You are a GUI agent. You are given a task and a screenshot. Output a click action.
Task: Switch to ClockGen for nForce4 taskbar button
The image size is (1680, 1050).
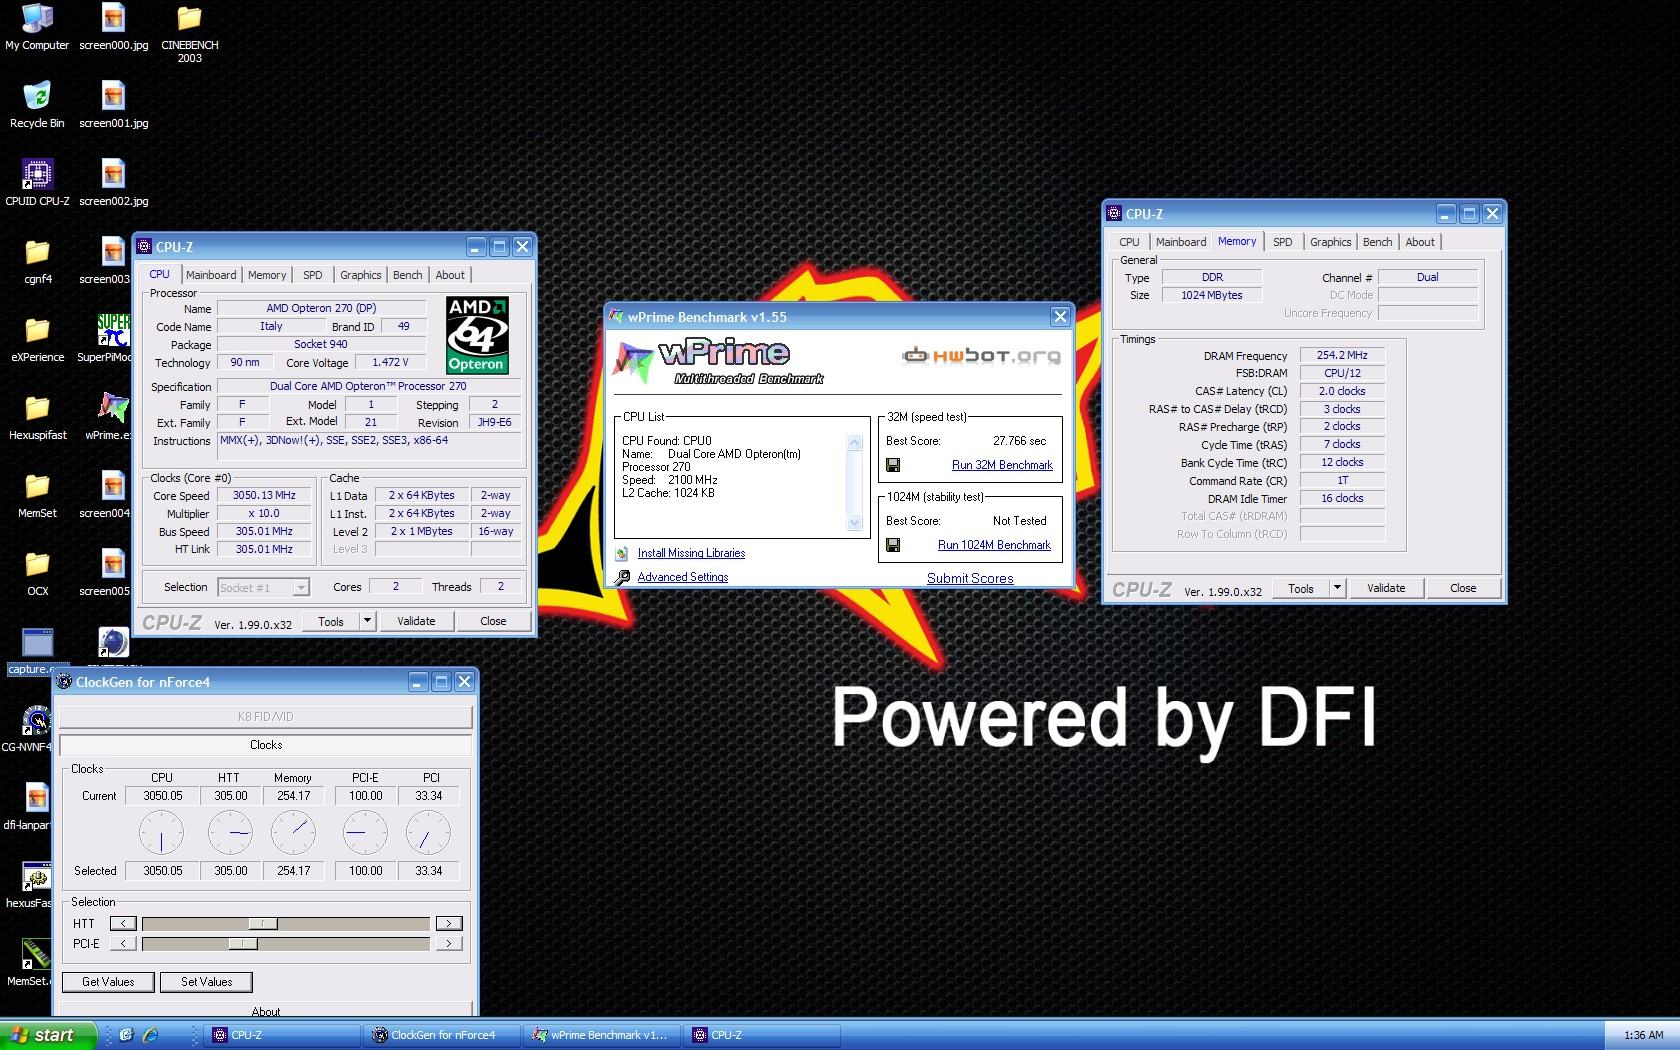441,1035
